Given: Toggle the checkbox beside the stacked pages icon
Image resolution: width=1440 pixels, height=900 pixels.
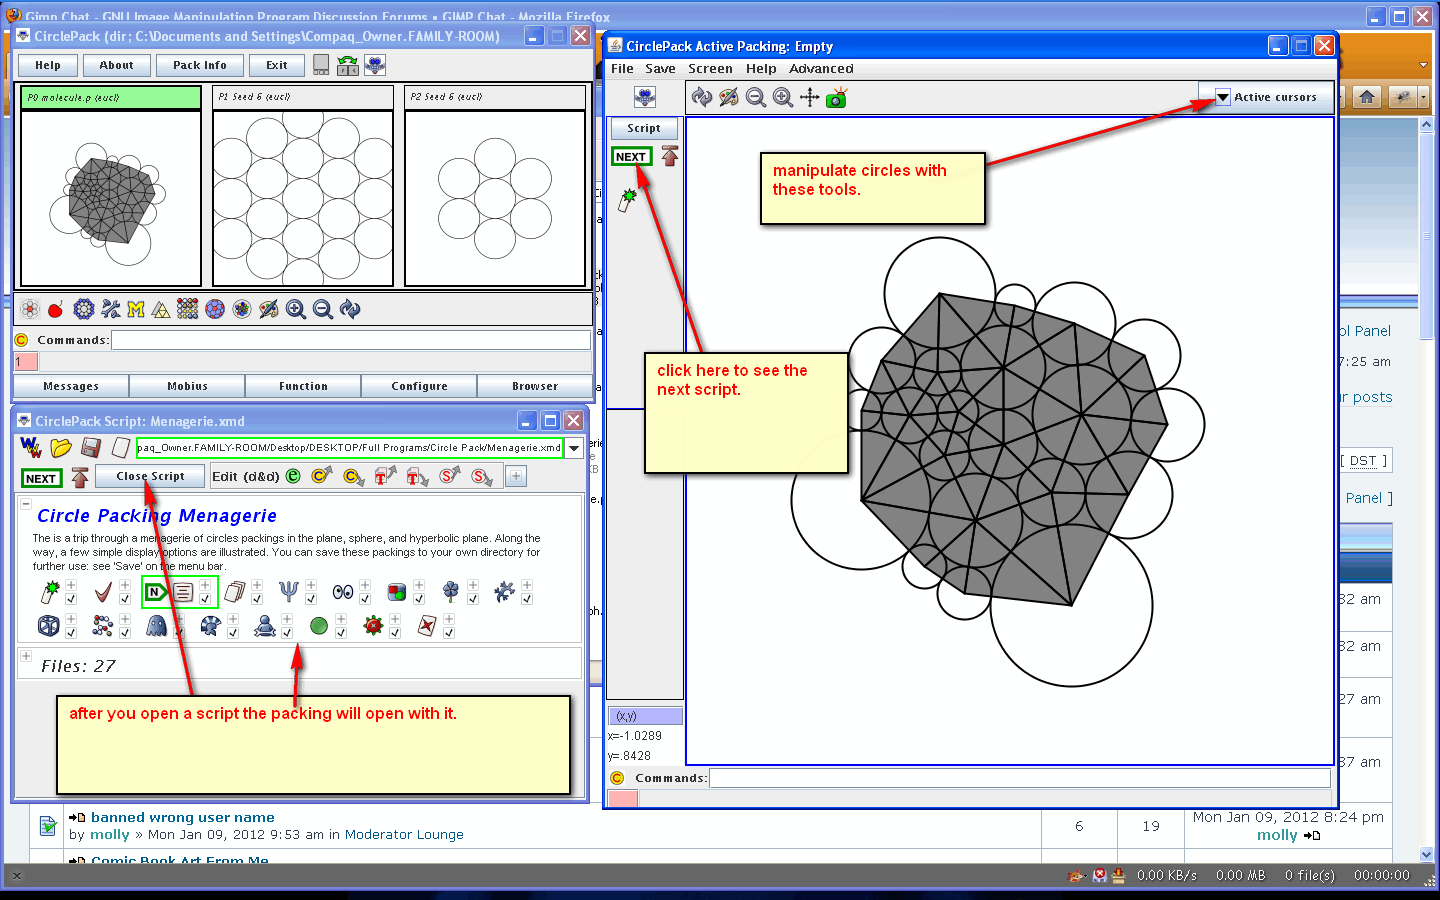Looking at the screenshot, I should 257,599.
